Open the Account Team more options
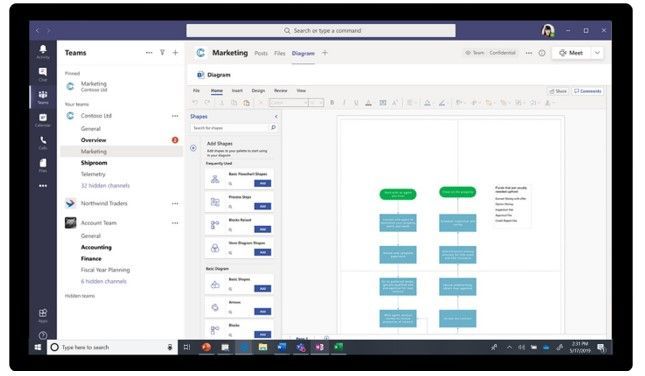Viewport: 645px width, 376px height. pyautogui.click(x=175, y=223)
